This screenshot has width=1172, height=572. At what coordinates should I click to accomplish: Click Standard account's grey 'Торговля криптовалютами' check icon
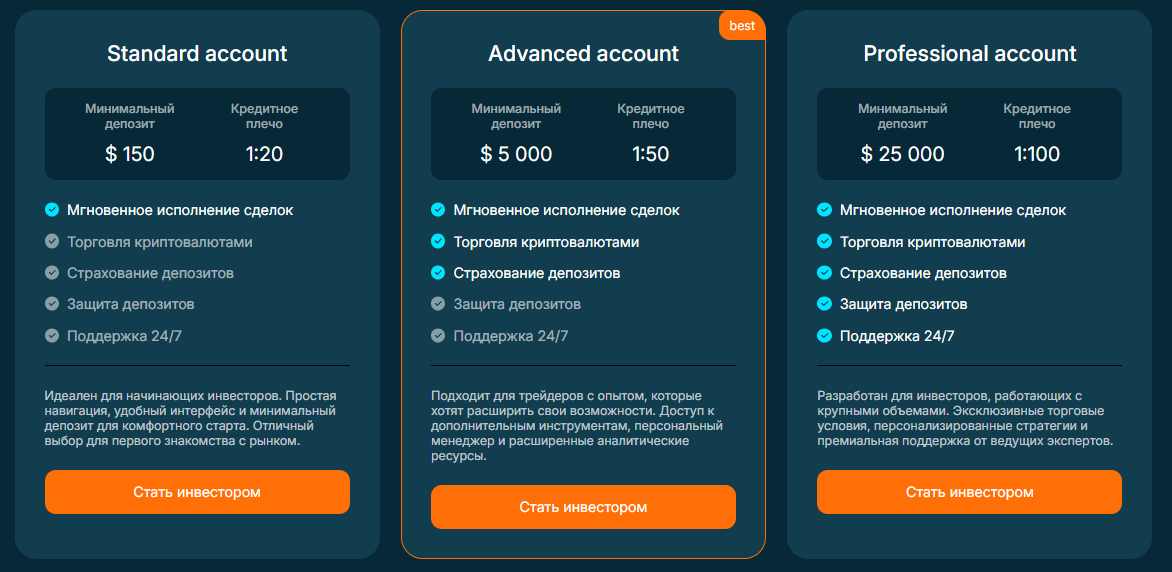click(x=52, y=242)
